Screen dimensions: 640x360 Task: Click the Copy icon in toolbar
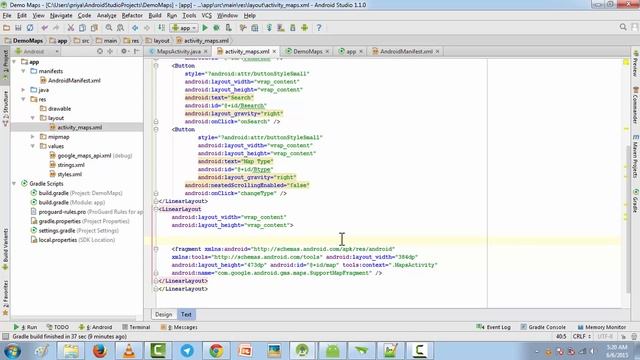pyautogui.click(x=82, y=28)
